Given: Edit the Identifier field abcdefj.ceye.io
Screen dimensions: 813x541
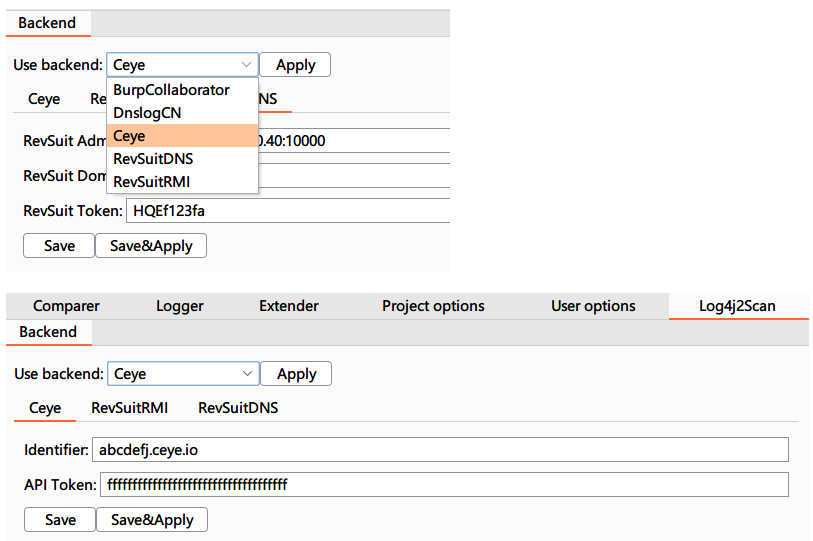Looking at the screenshot, I should pyautogui.click(x=440, y=449).
